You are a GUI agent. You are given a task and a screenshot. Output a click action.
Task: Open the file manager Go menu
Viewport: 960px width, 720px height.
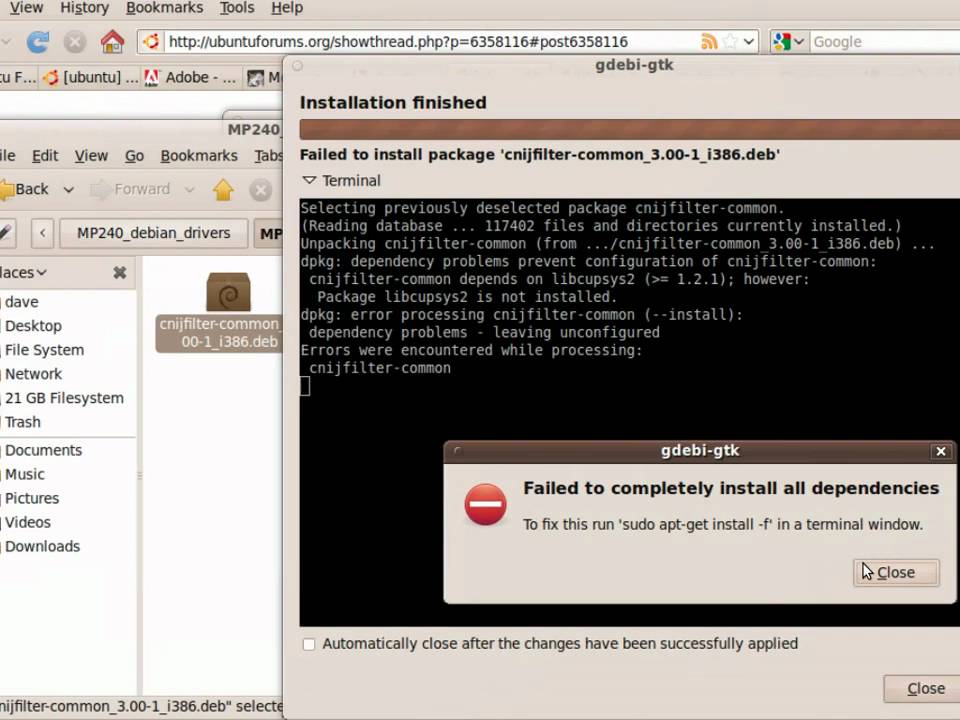[x=134, y=156]
